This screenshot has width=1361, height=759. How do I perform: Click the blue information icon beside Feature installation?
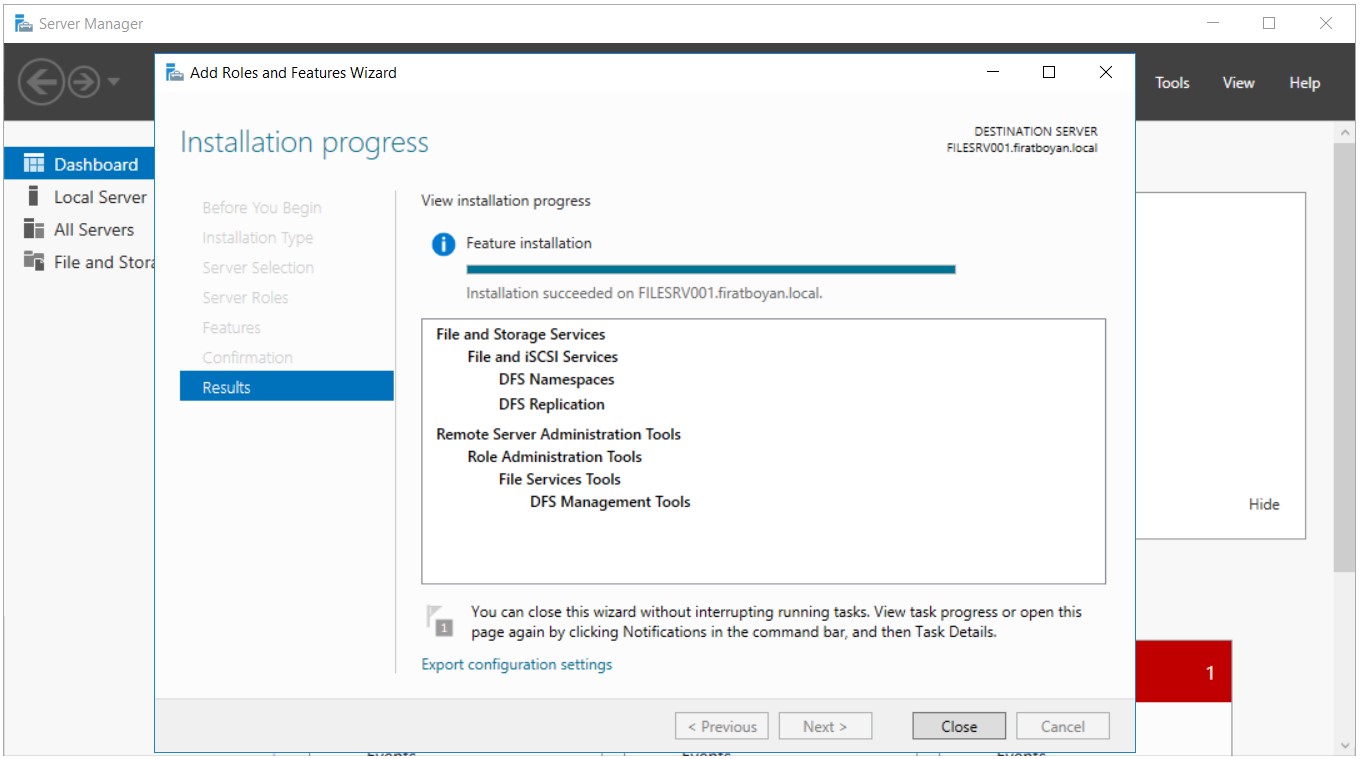pyautogui.click(x=443, y=244)
